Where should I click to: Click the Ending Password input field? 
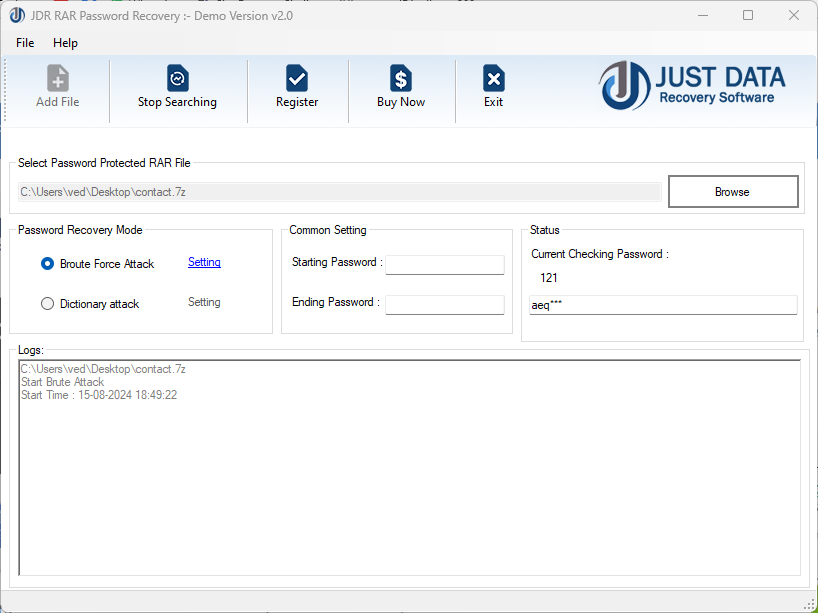point(444,304)
